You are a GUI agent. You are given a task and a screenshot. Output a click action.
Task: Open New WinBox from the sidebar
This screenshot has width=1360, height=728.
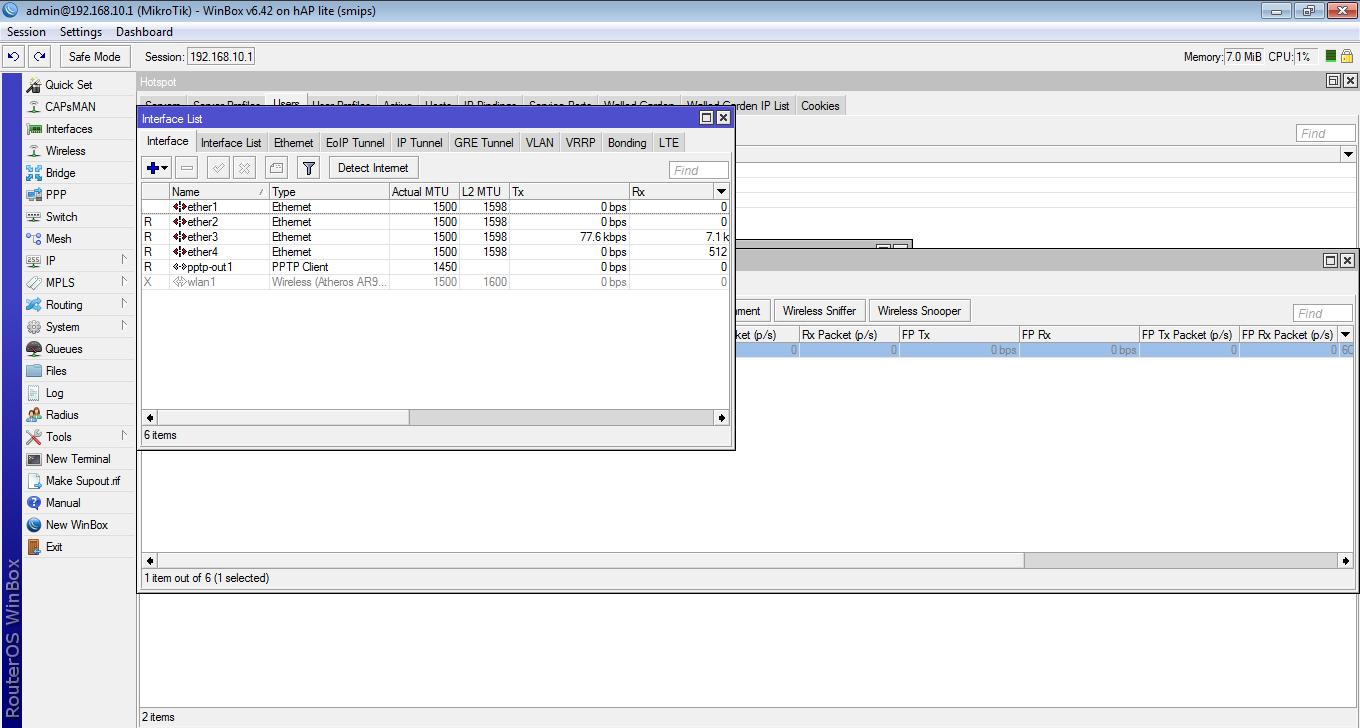coord(76,525)
